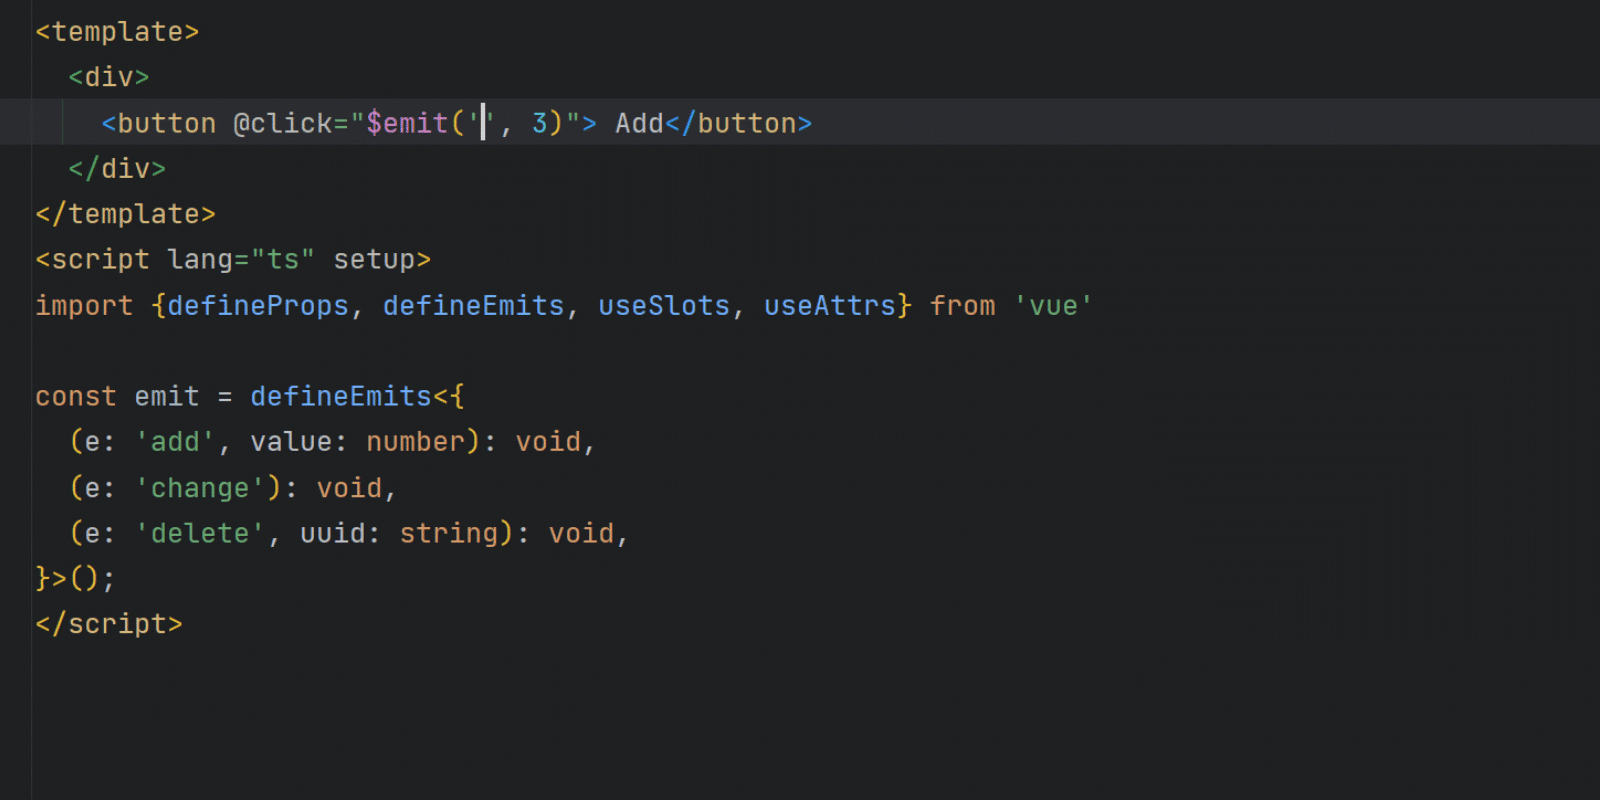The height and width of the screenshot is (800, 1600).
Task: Click the uuid parameter name
Action: click(333, 533)
